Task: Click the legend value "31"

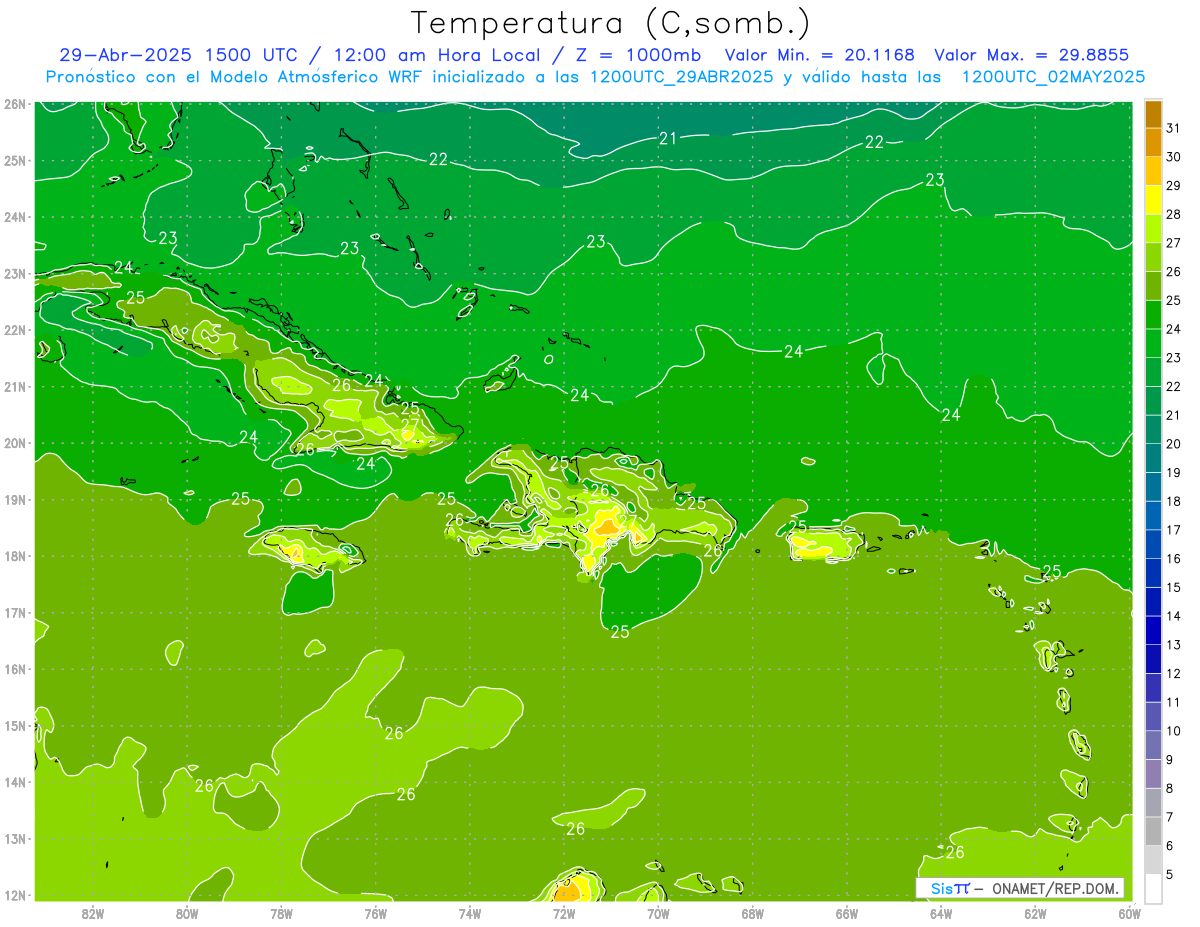Action: click(x=1173, y=128)
